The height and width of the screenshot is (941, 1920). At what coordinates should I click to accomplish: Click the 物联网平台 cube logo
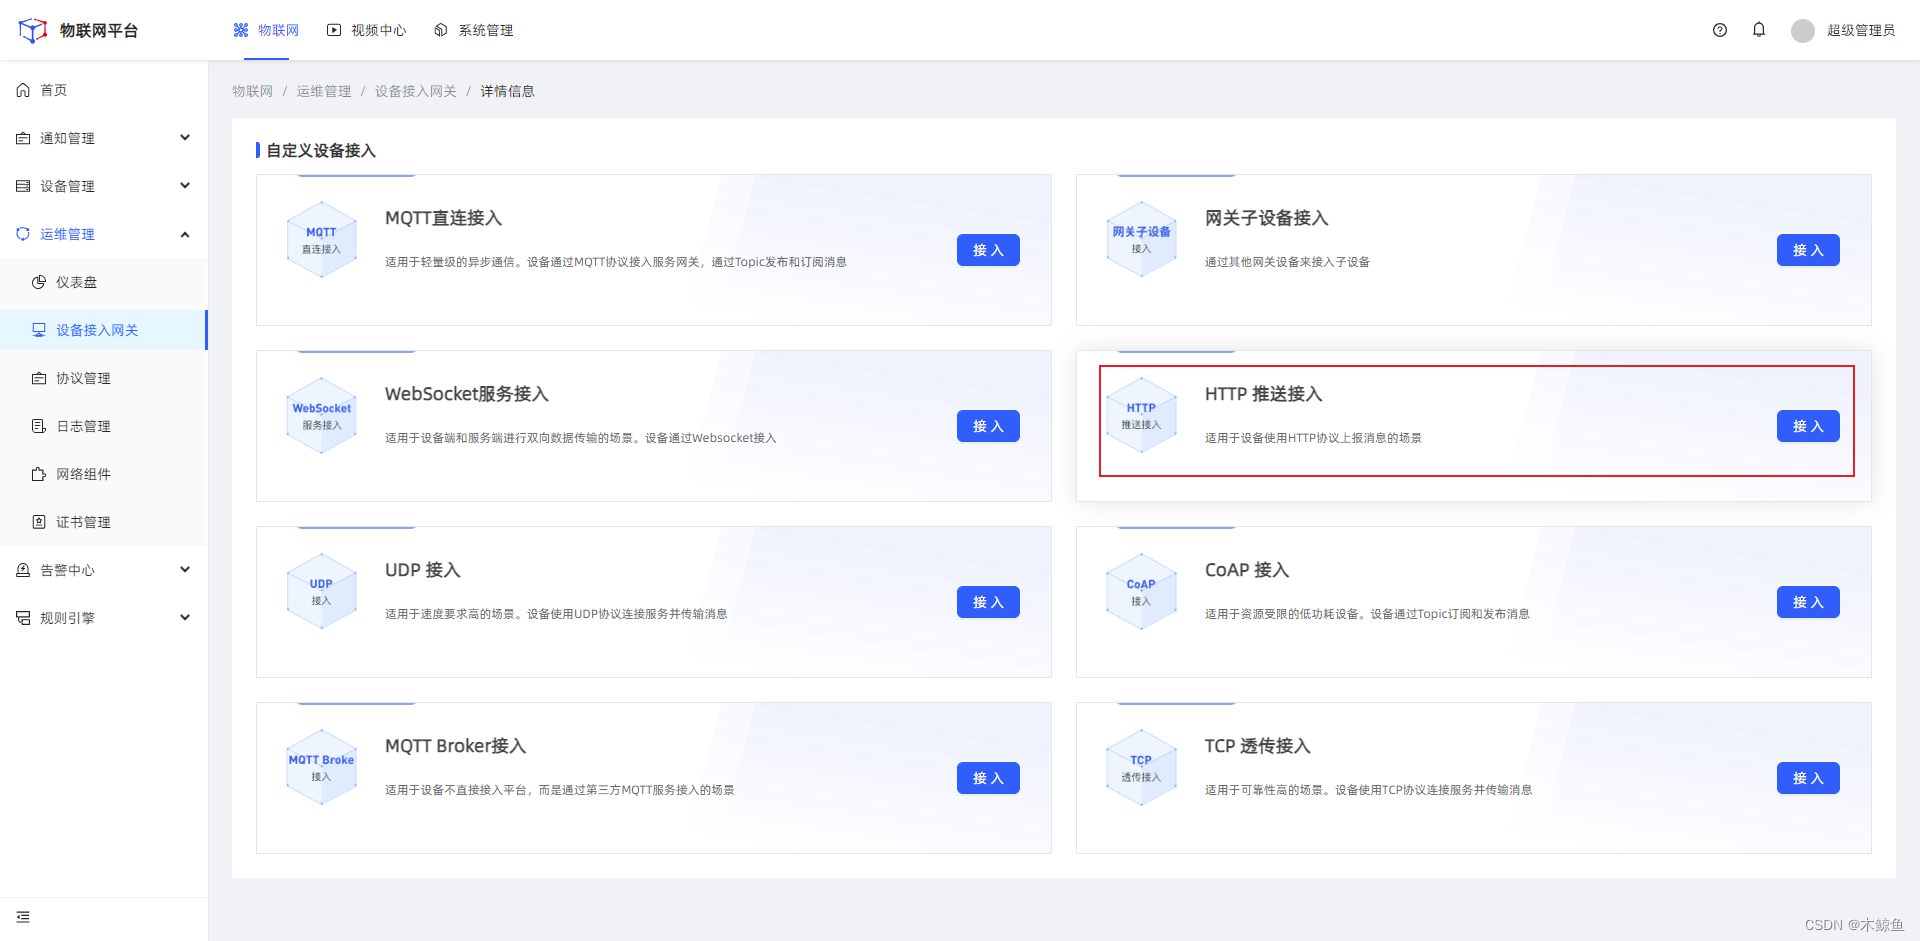point(33,30)
